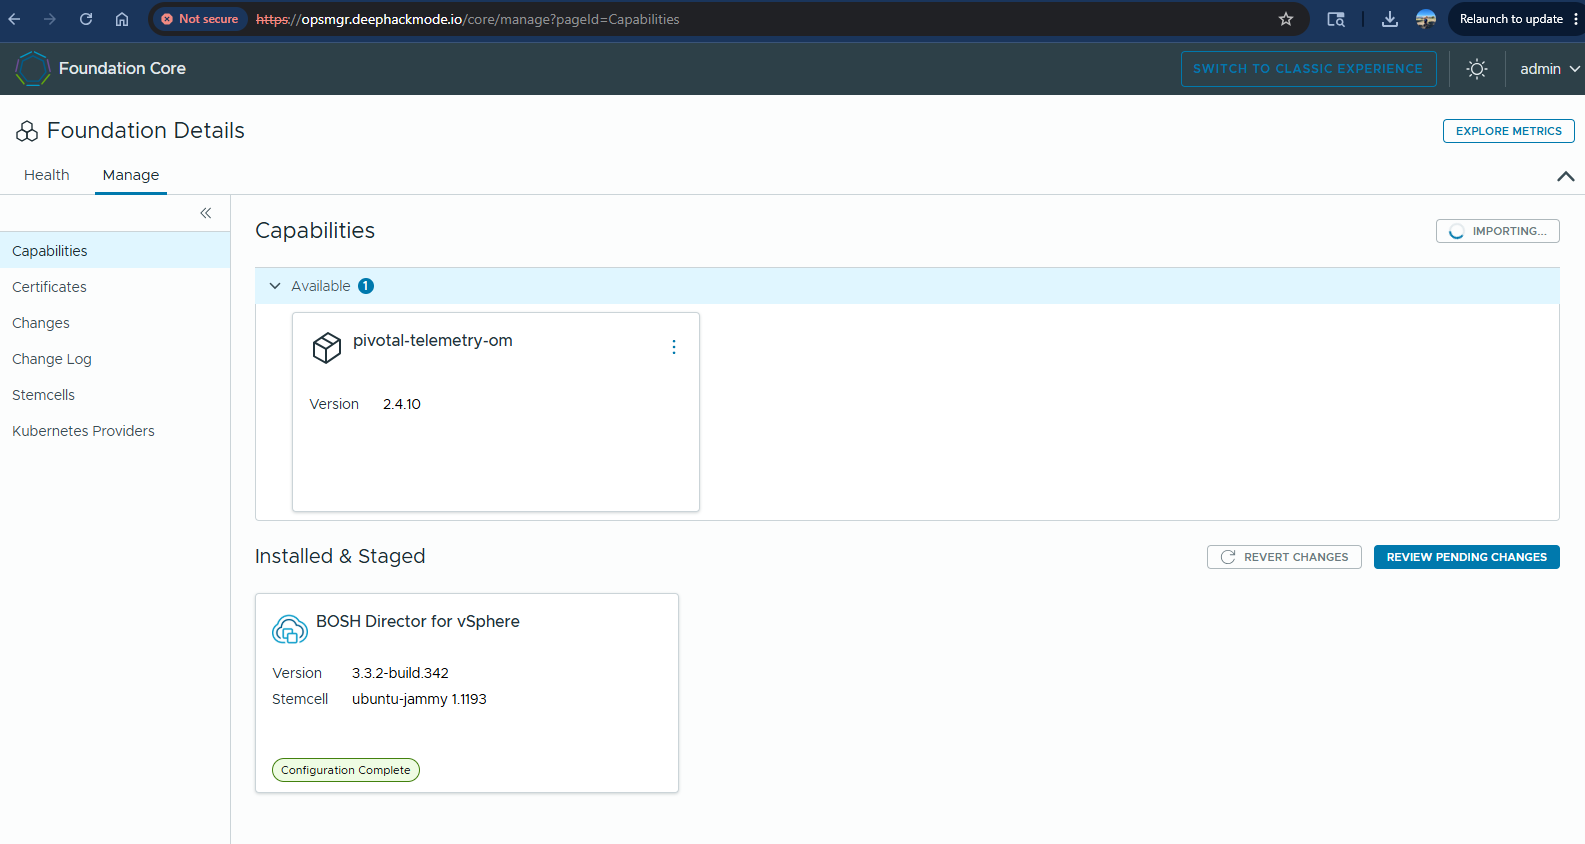Image resolution: width=1585 pixels, height=844 pixels.
Task: Collapse the sidebar with double chevron
Action: [x=206, y=213]
